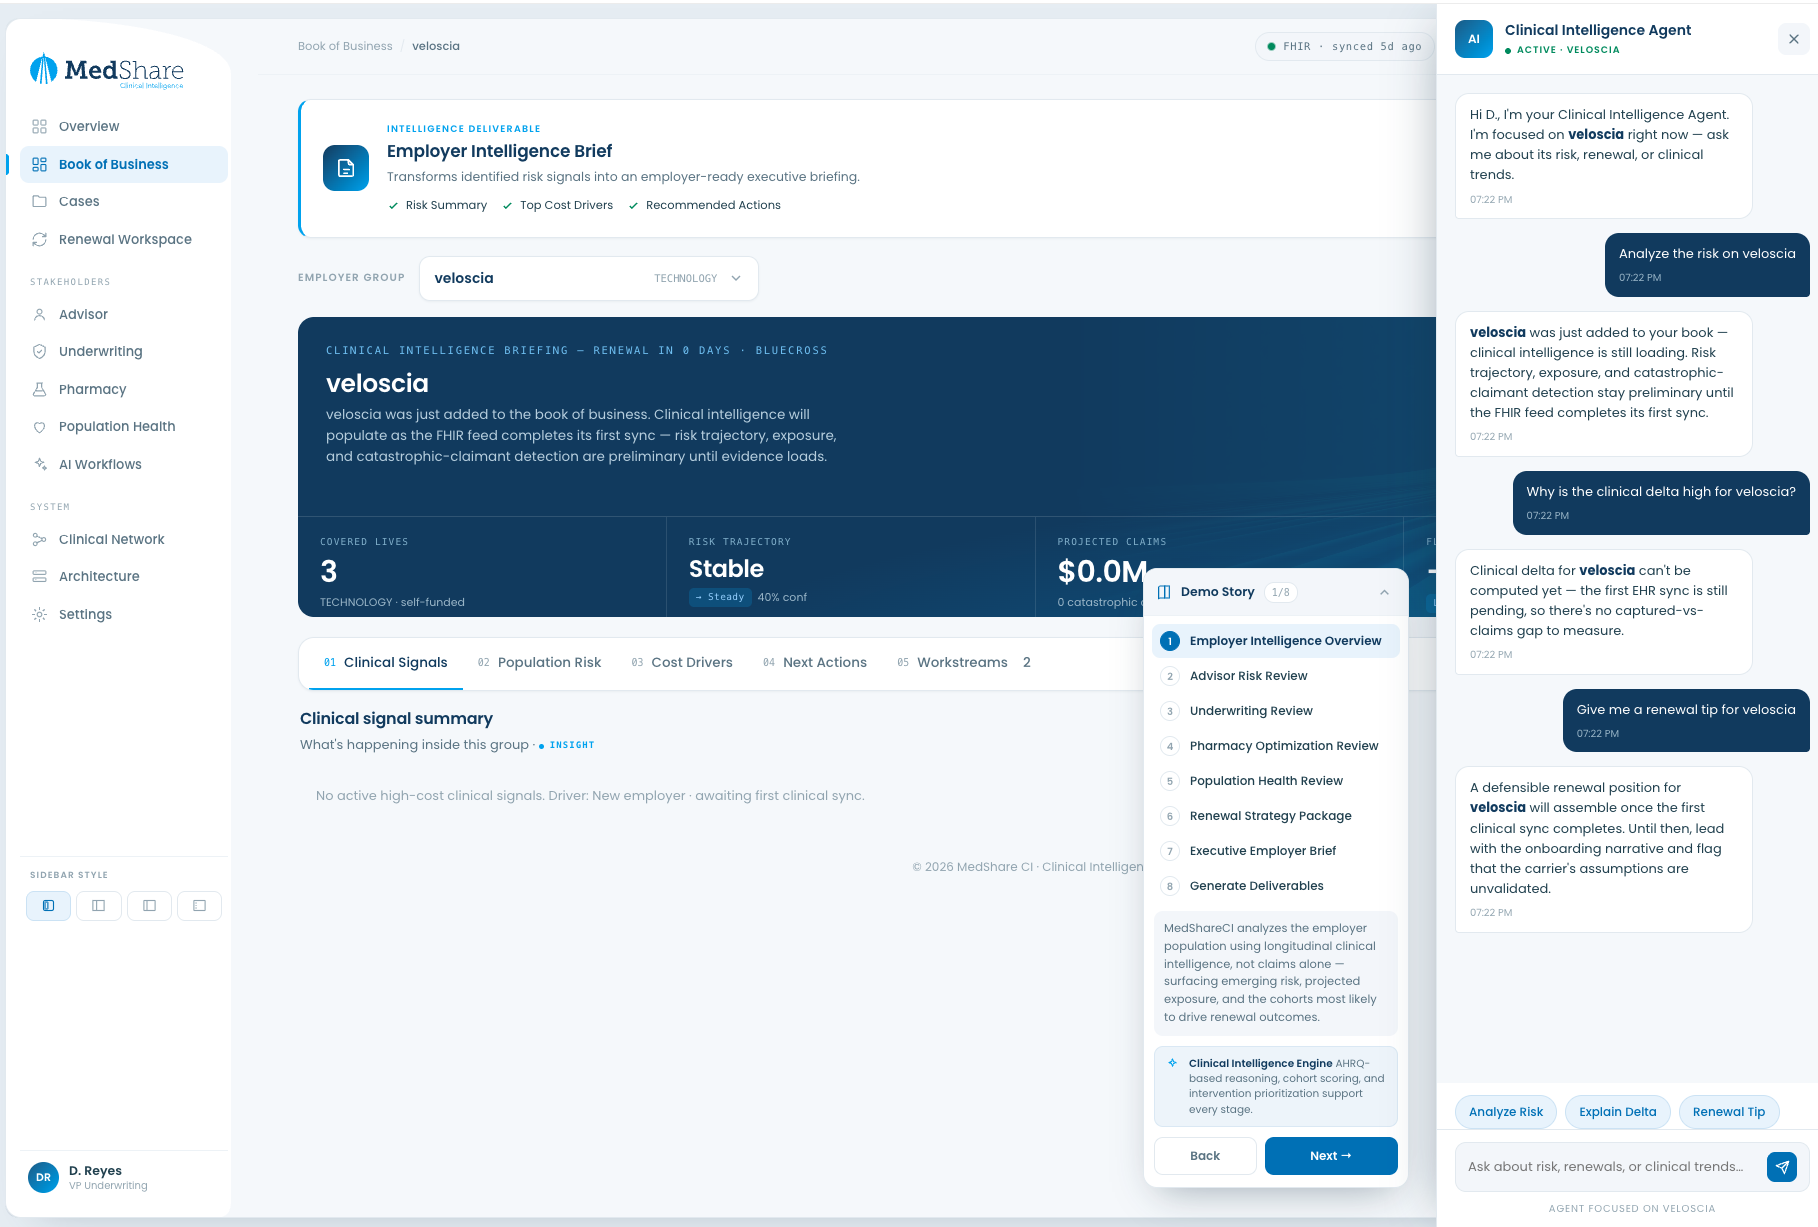Click the Steady trajectory badge
1818x1227 pixels.
(720, 597)
